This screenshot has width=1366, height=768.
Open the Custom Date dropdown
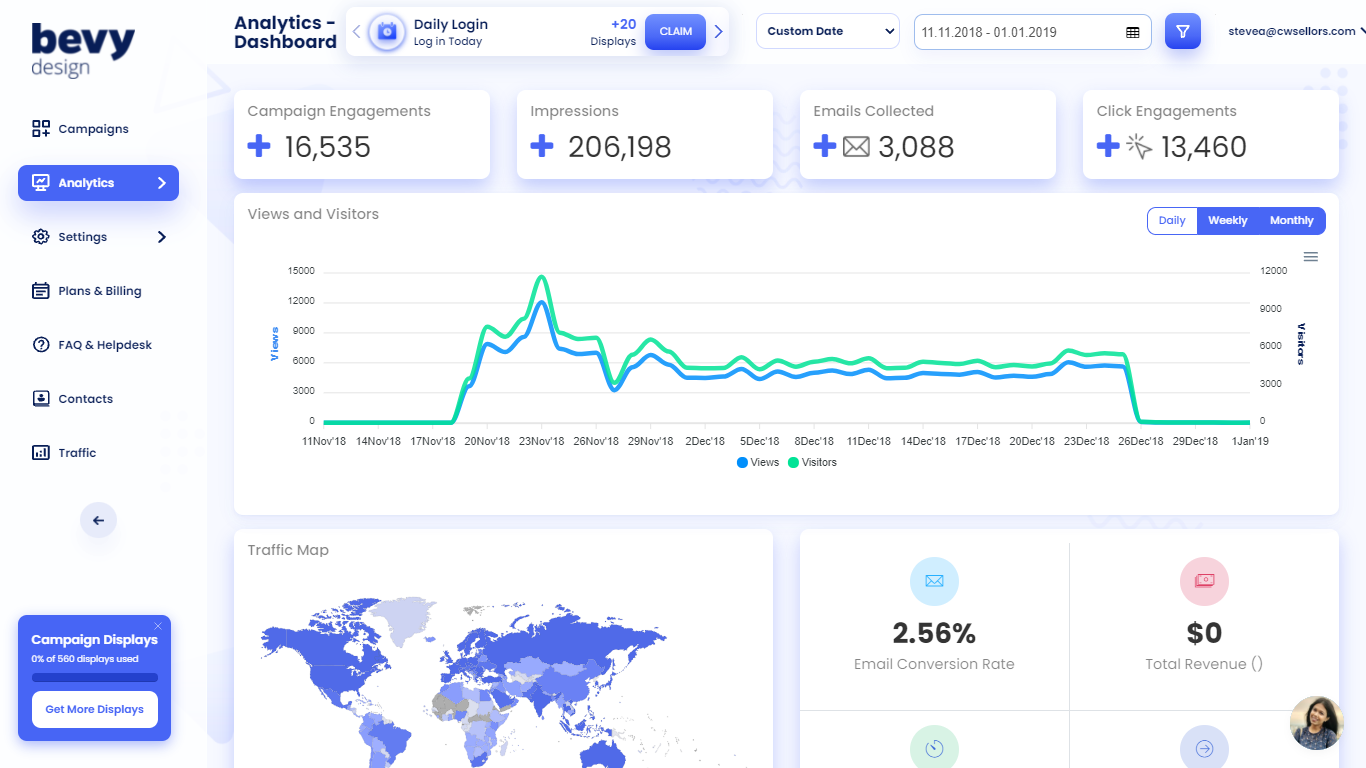coord(827,31)
